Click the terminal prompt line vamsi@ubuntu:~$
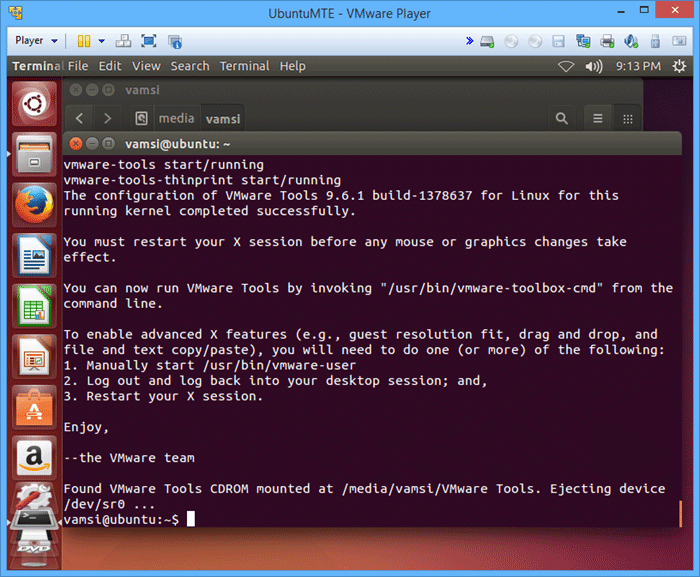The height and width of the screenshot is (577, 700). [121, 520]
